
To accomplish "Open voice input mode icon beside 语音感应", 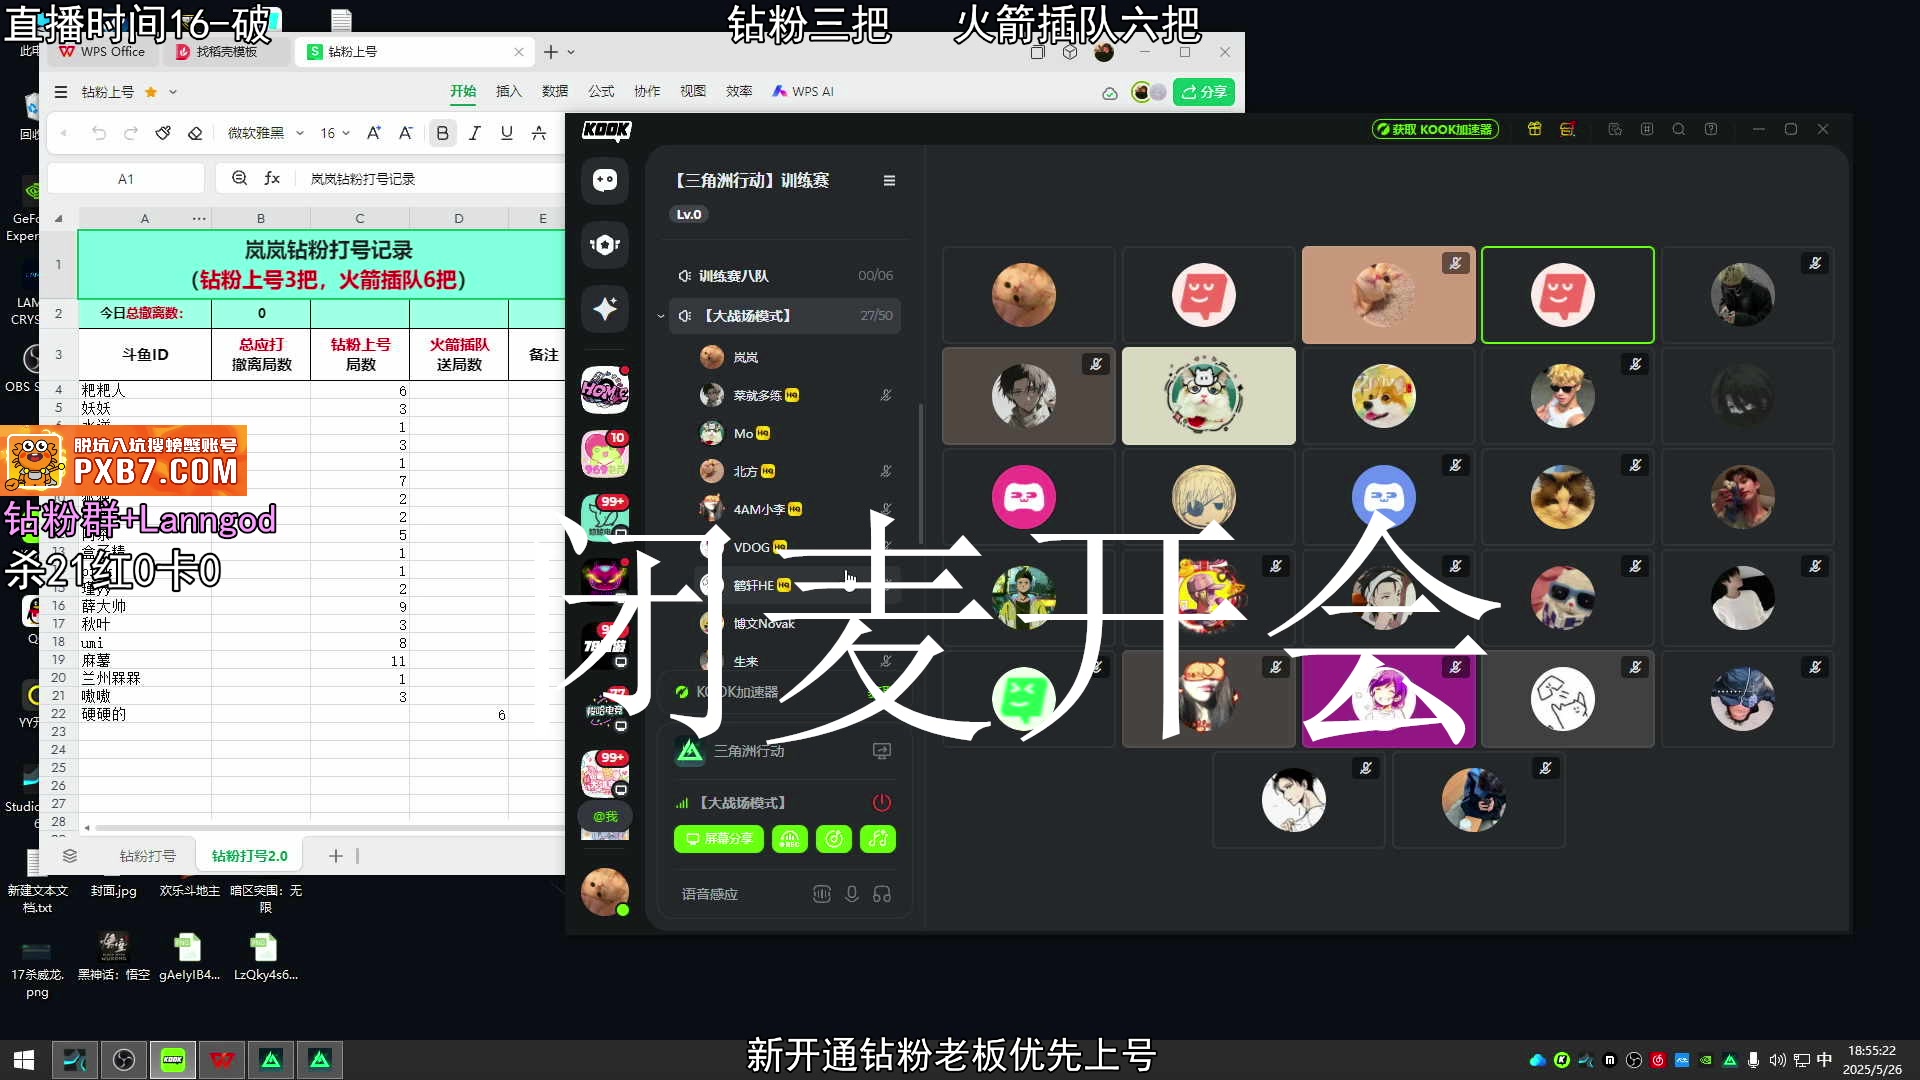I will [822, 894].
